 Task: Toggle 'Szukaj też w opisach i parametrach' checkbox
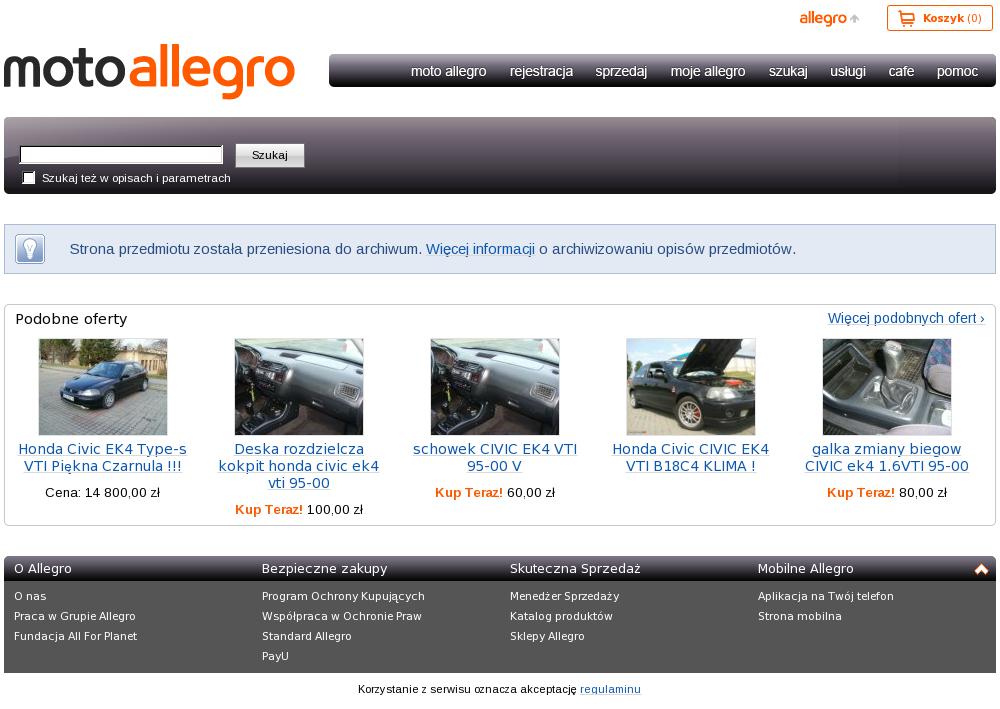pos(29,178)
